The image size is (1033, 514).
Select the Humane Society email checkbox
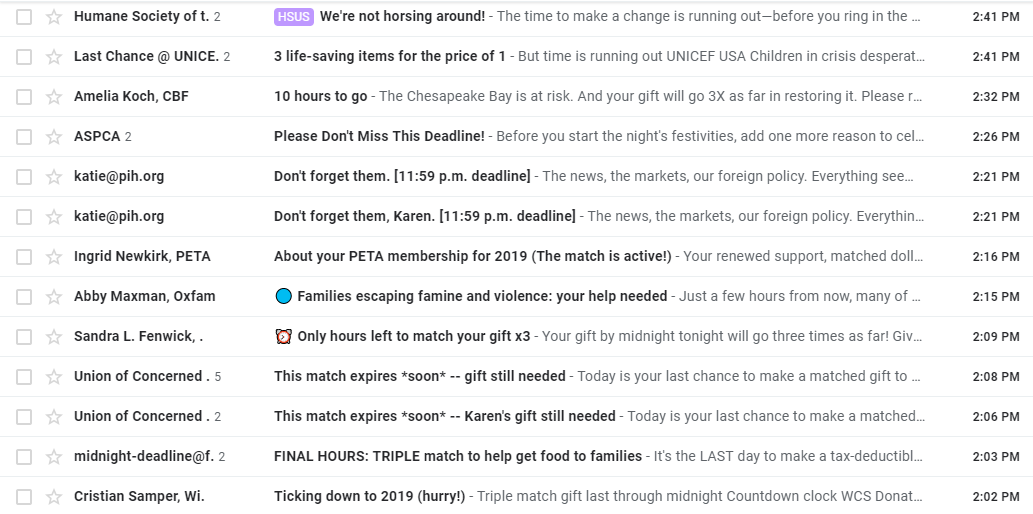tap(24, 16)
